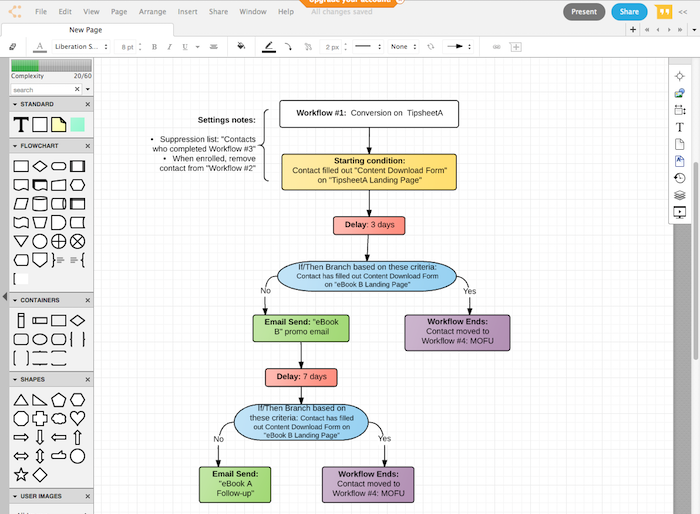Open the None line-start arrow dropdown
Image resolution: width=700 pixels, height=514 pixels.
point(403,46)
